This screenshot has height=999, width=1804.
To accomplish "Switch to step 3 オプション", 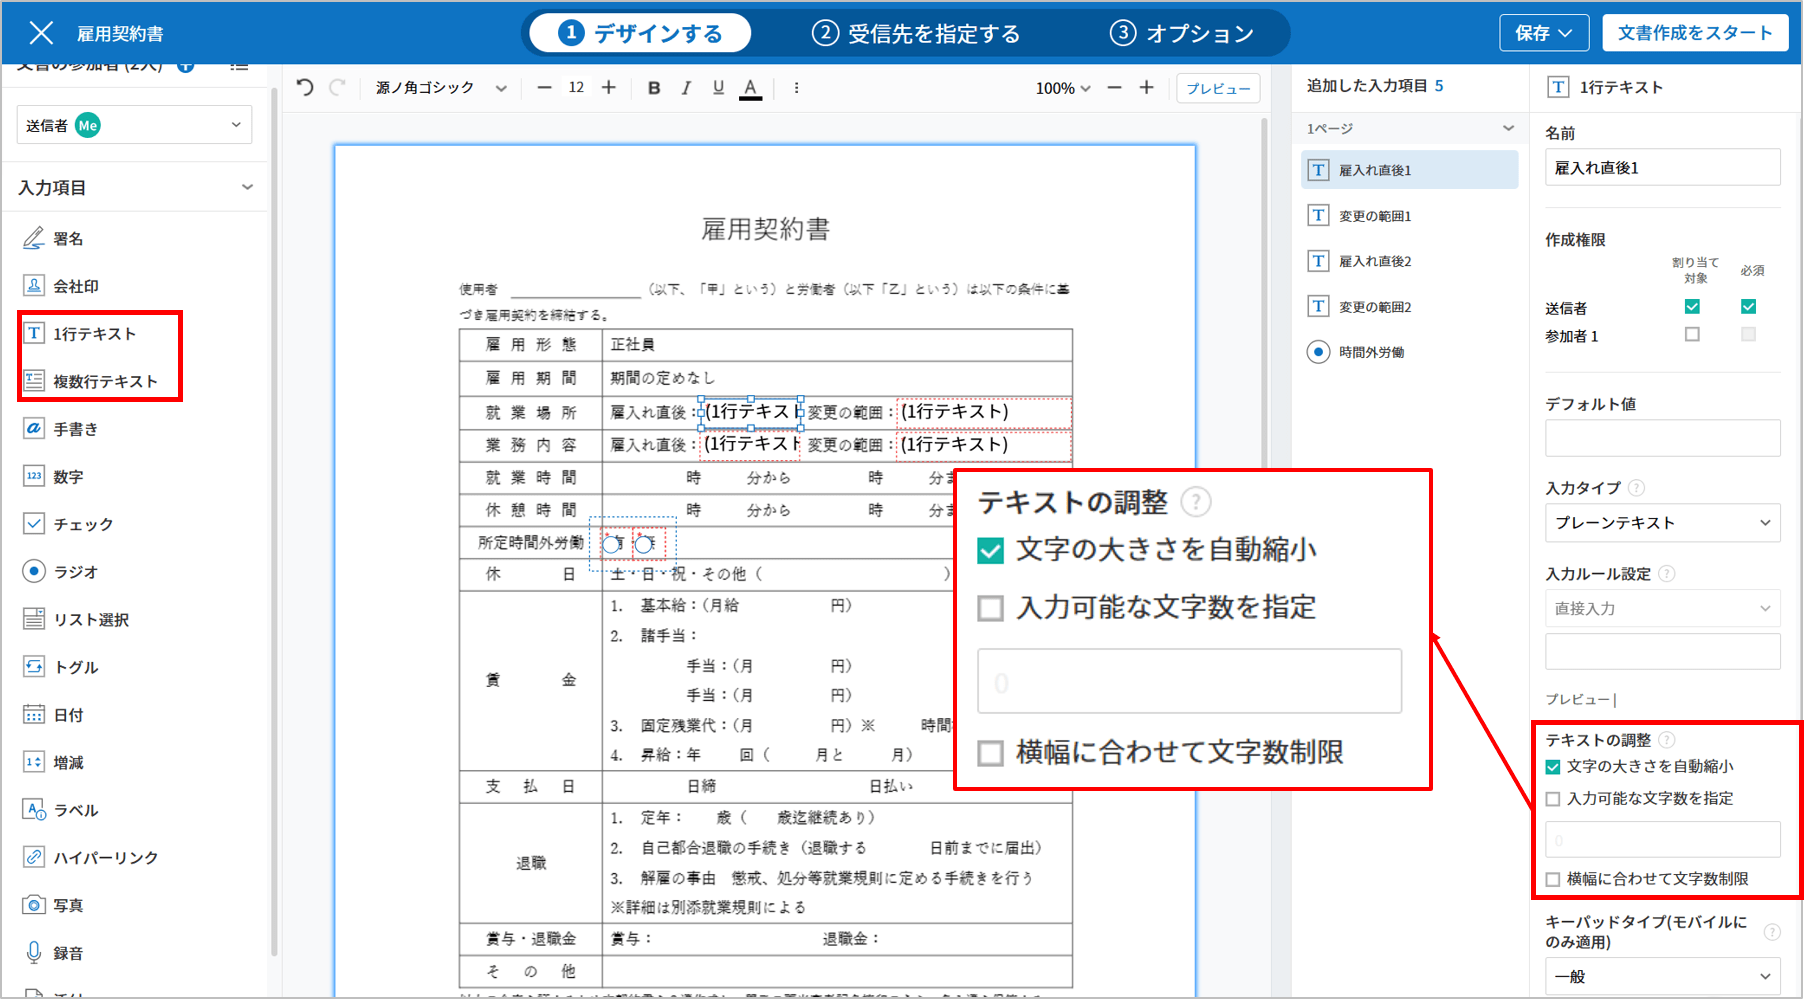I will tap(1182, 33).
